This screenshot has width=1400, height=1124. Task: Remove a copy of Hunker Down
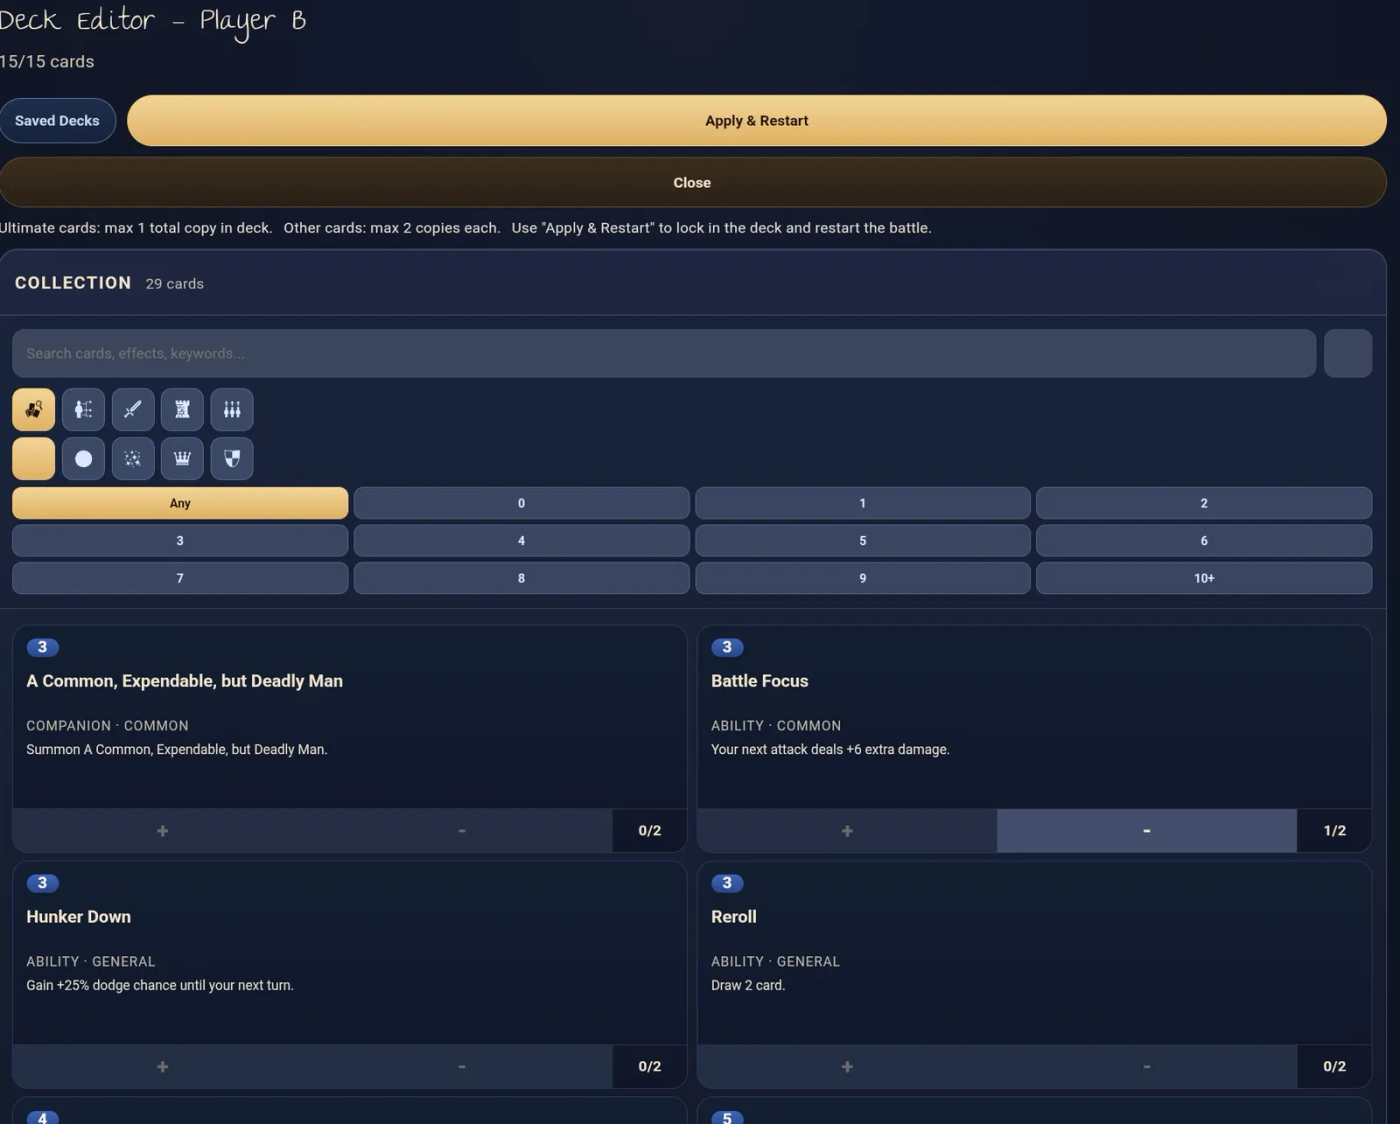pos(462,1066)
